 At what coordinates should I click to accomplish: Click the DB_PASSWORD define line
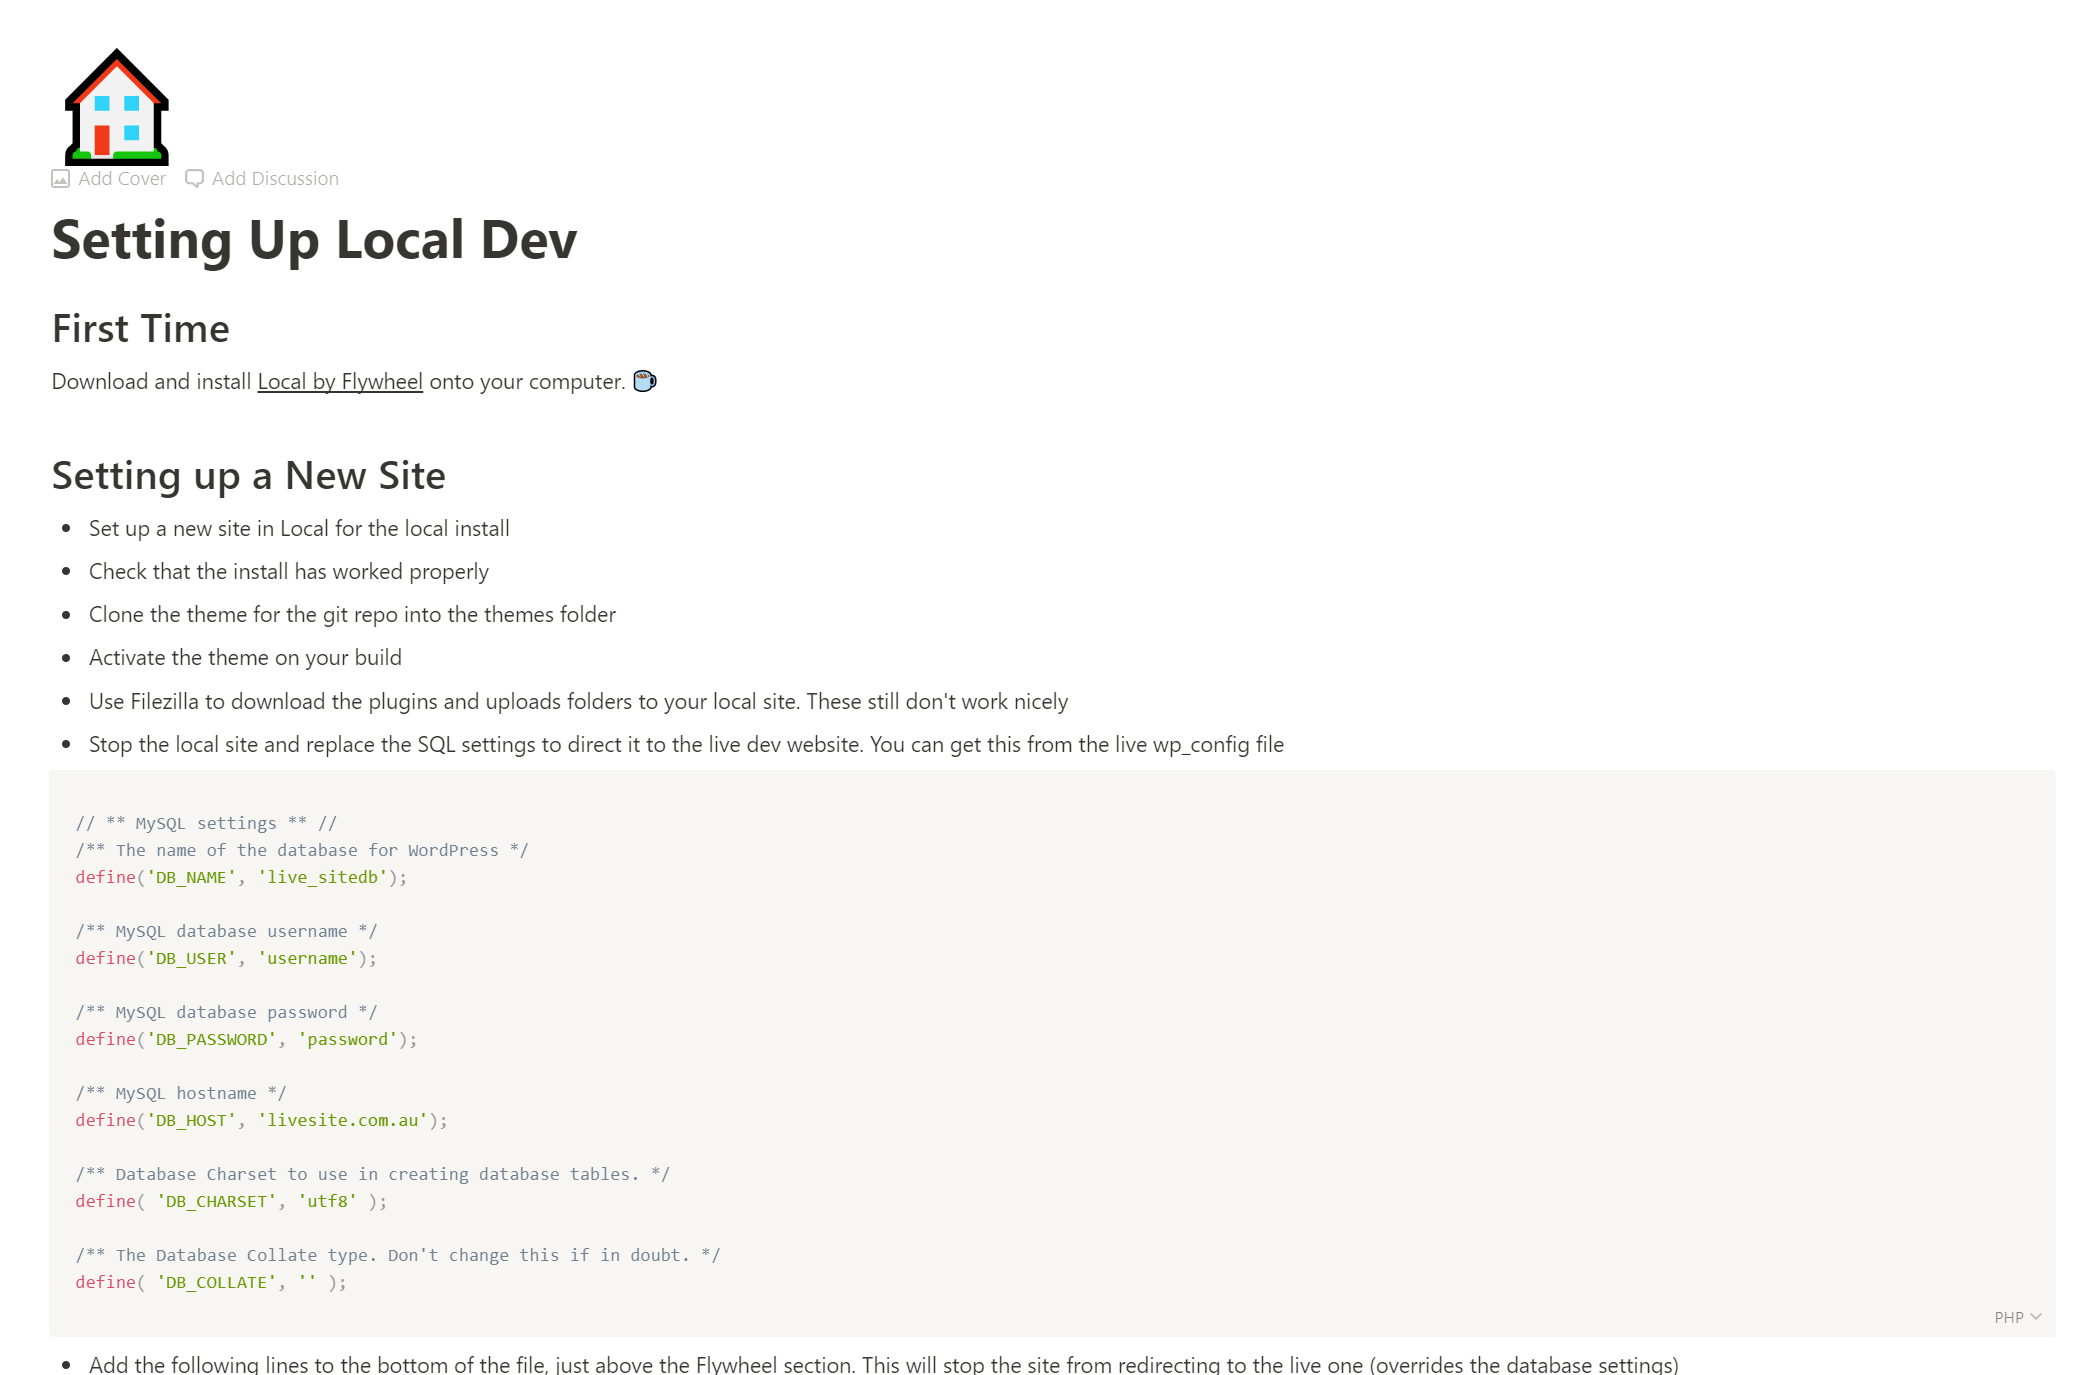[x=246, y=1039]
